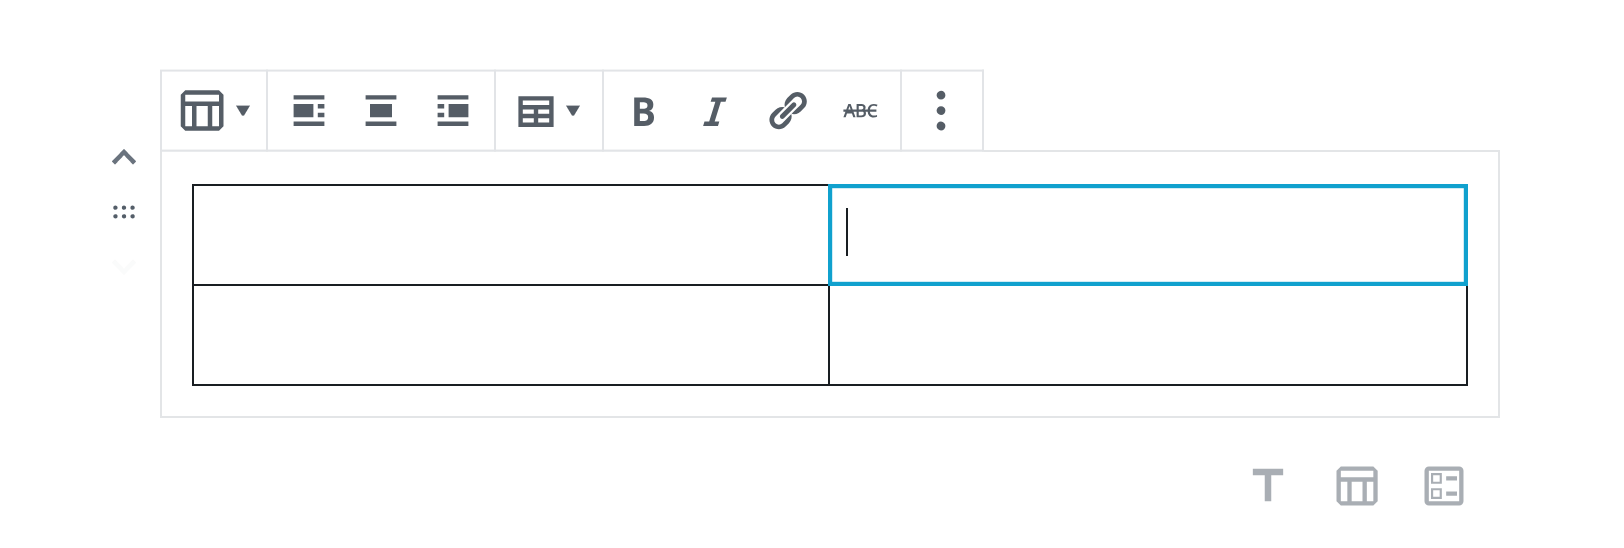Click the bottom-right table cell
The image size is (1624, 548).
1148,335
